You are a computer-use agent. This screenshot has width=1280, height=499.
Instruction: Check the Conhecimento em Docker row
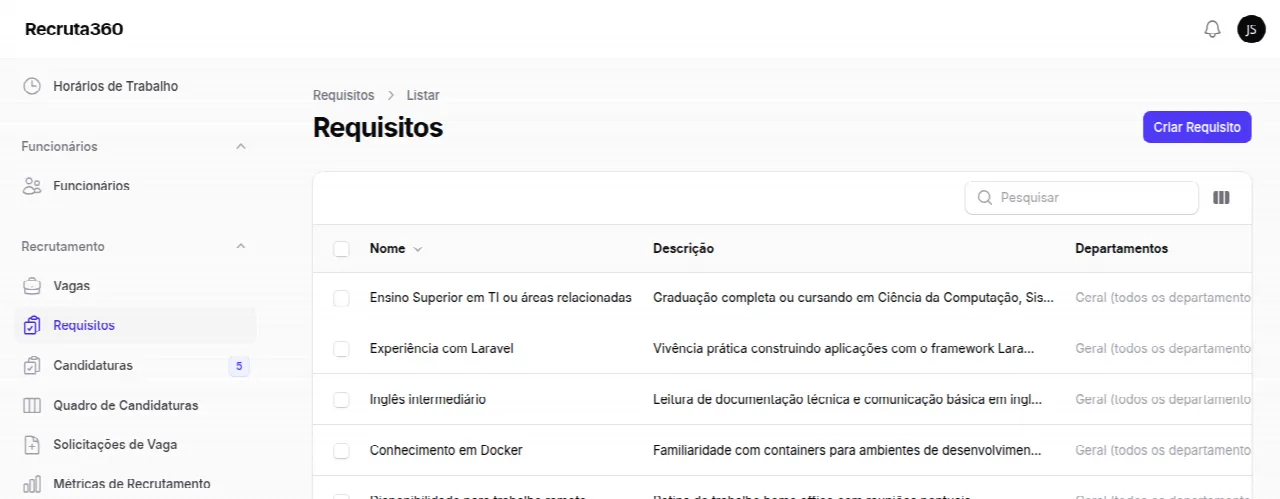341,451
